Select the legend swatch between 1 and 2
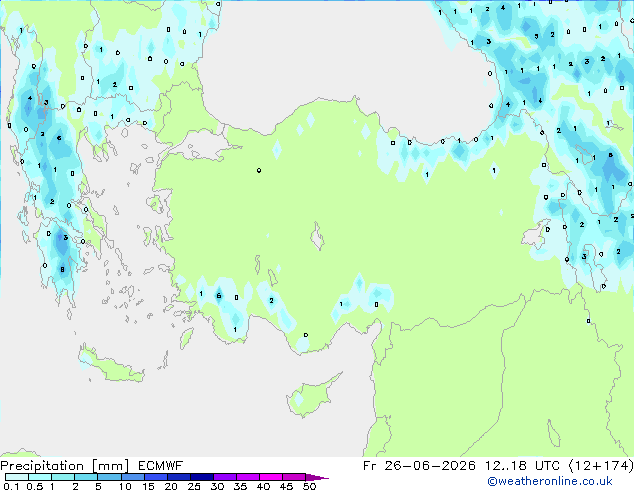634x490 pixels. pos(63,477)
